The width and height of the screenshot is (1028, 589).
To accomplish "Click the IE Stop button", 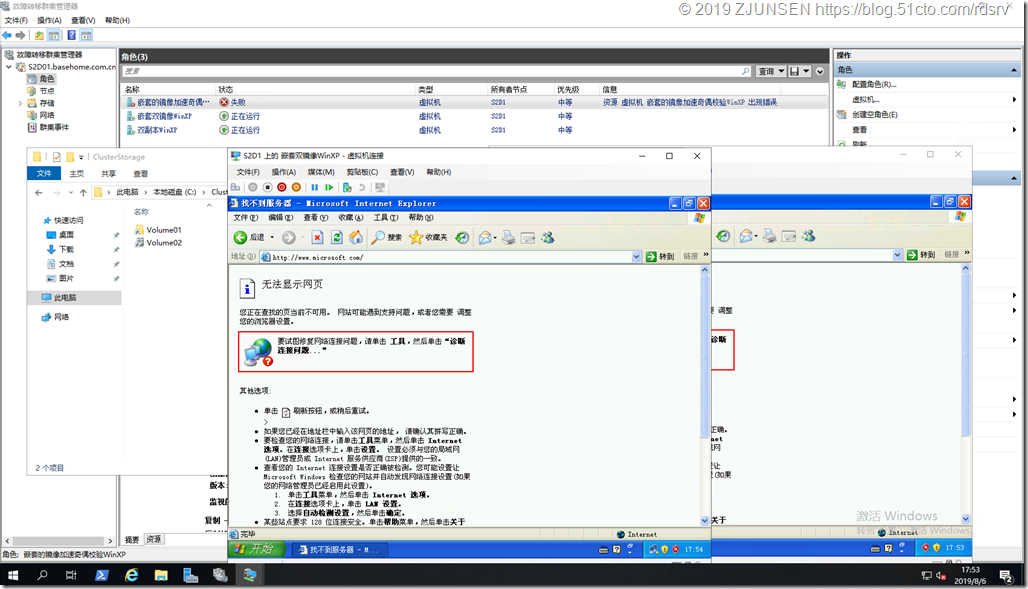I will click(317, 237).
